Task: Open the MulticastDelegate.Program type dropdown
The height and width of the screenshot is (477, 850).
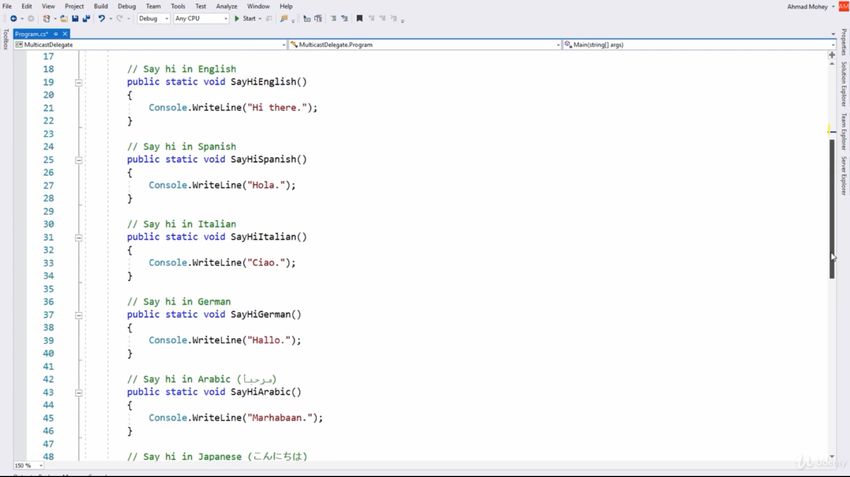Action: point(424,44)
